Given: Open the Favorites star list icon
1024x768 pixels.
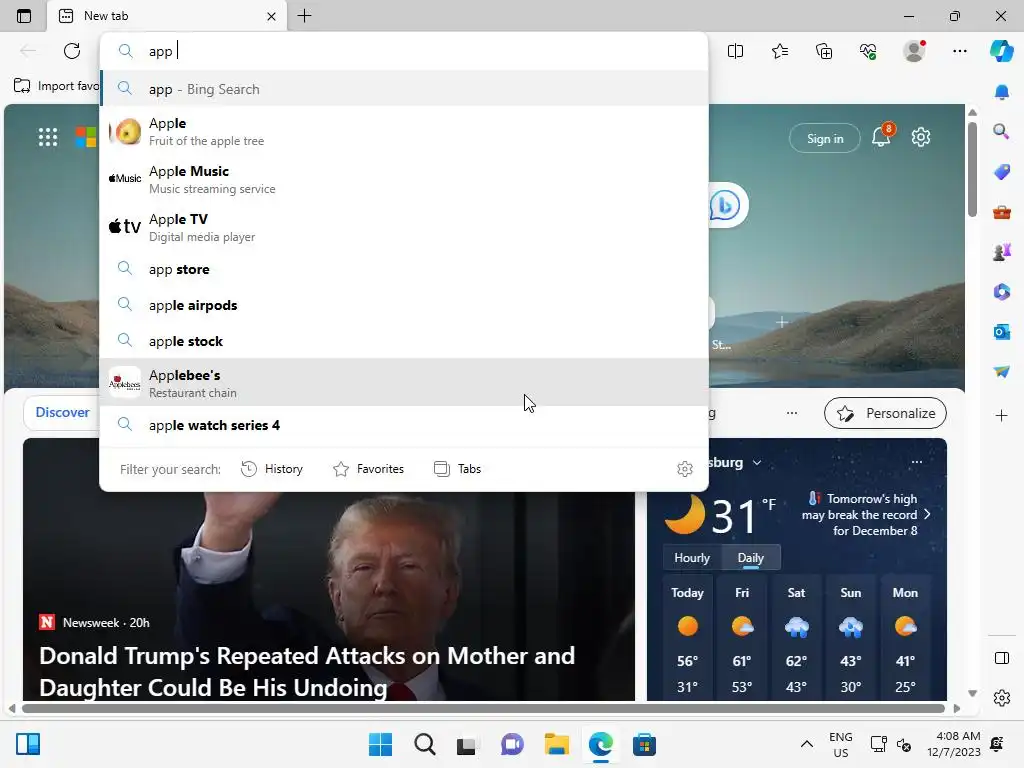Looking at the screenshot, I should [780, 51].
